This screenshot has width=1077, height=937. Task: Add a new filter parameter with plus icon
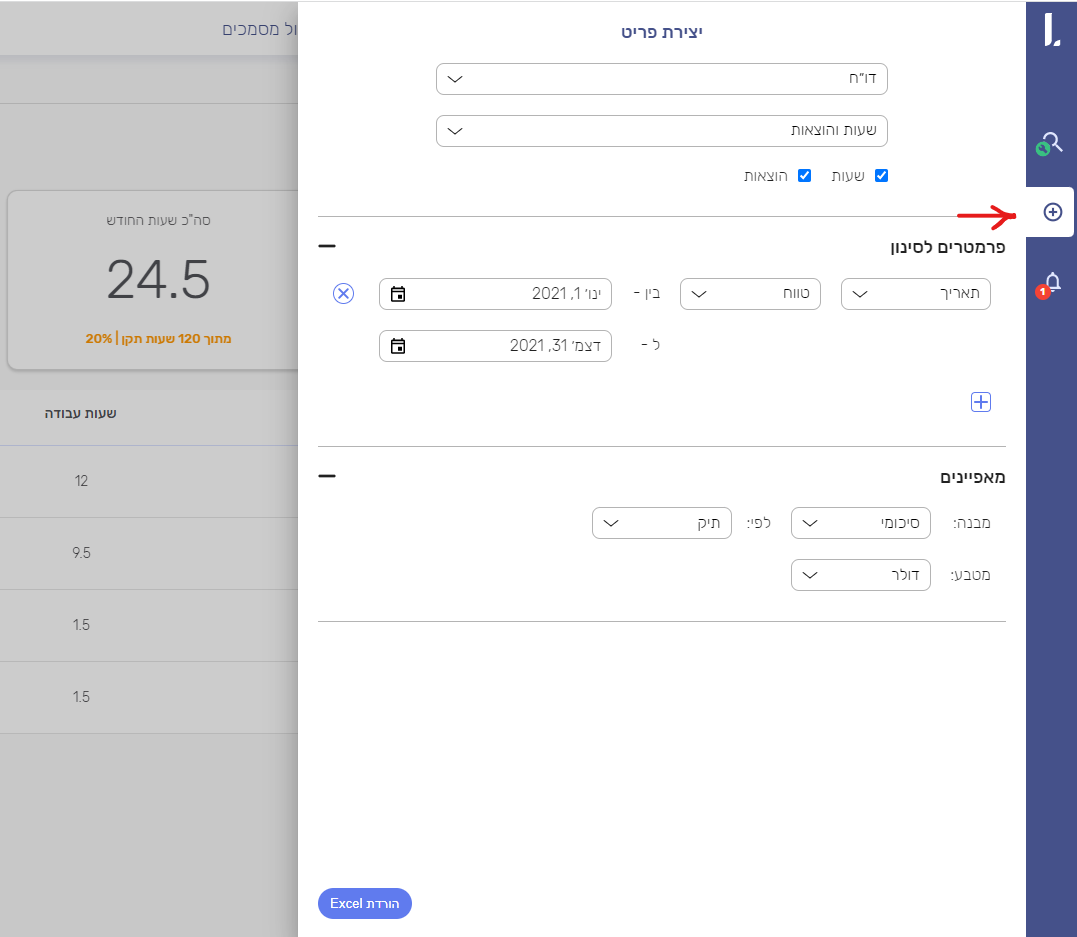[981, 402]
